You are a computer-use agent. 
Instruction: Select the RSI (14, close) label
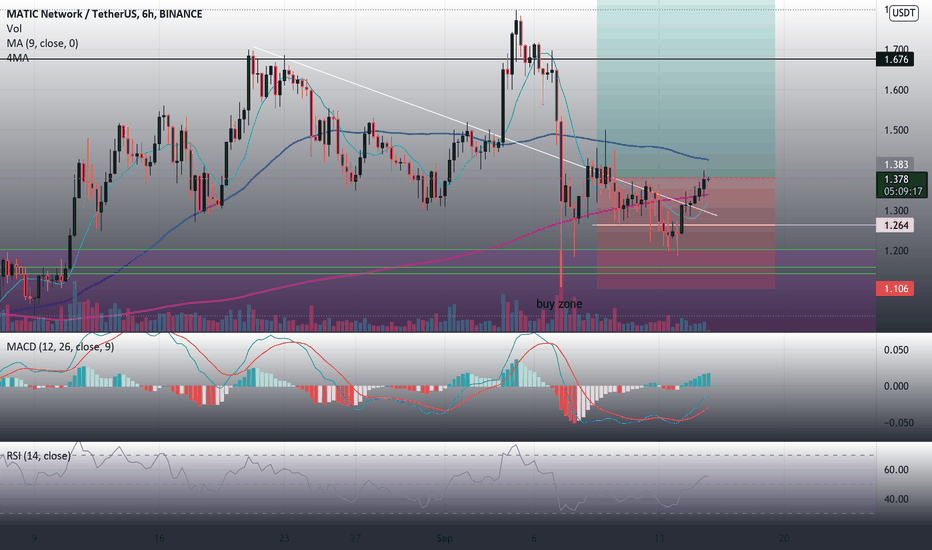[38, 456]
